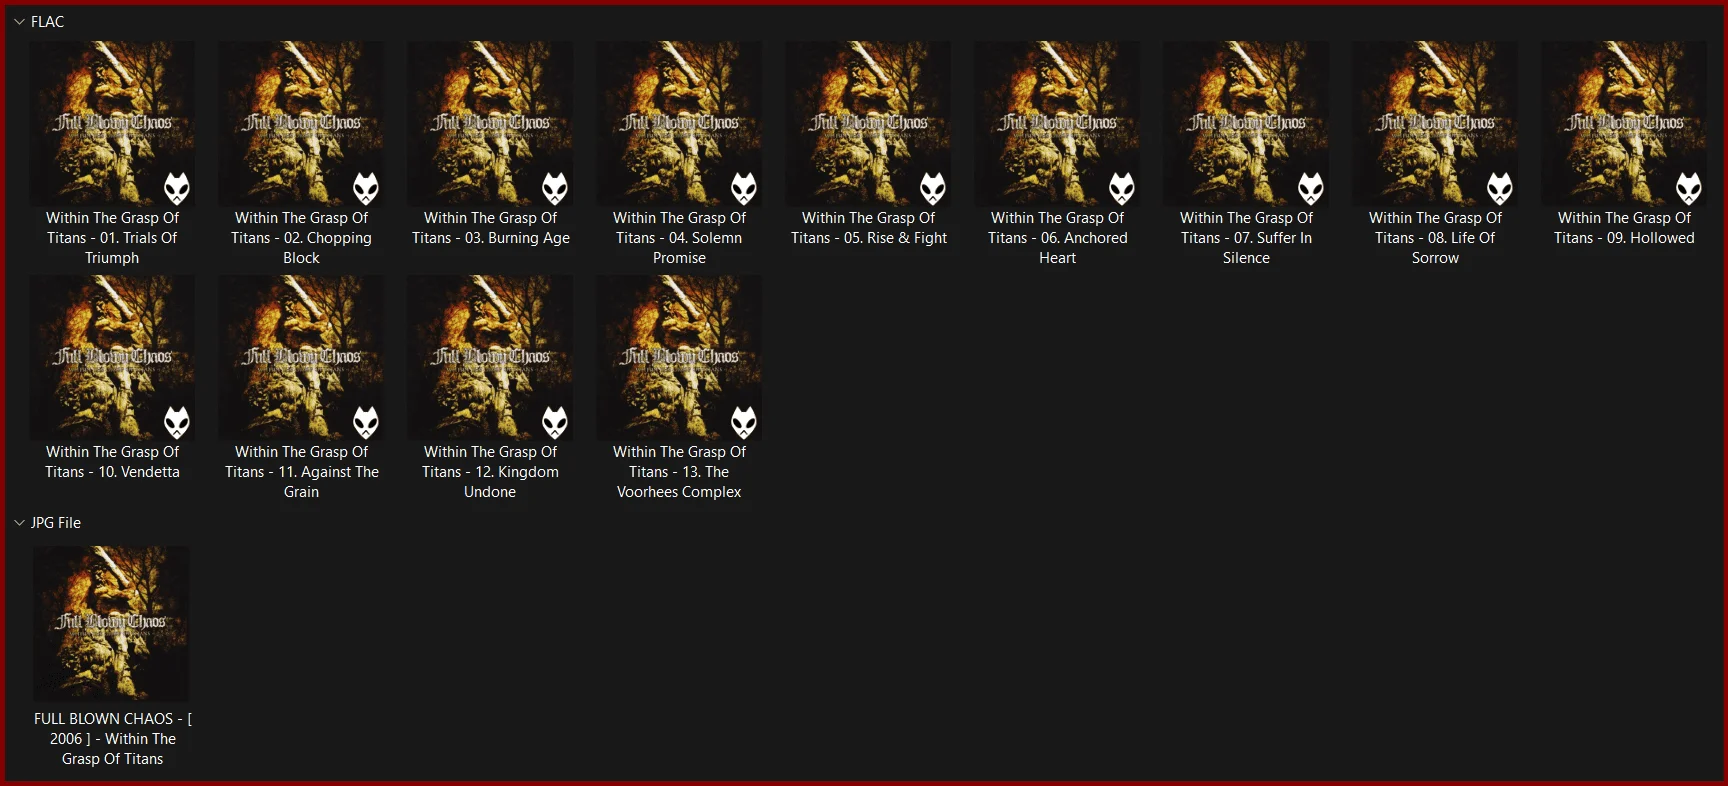Viewport: 1728px width, 786px height.
Task: Click foobar icon on 13. The Voorhees Complex
Action: [x=744, y=422]
